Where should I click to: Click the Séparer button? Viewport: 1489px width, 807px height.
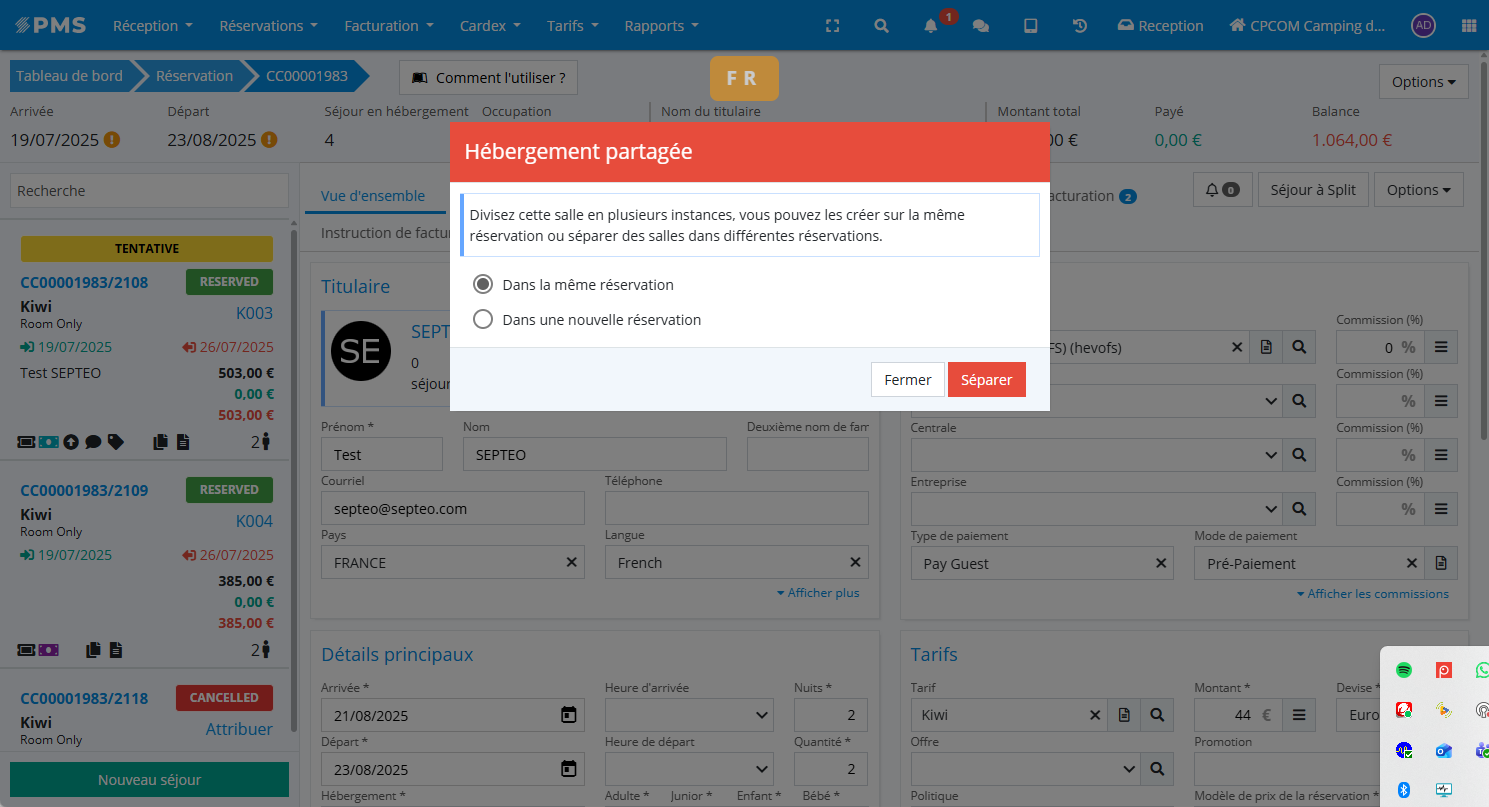click(986, 380)
